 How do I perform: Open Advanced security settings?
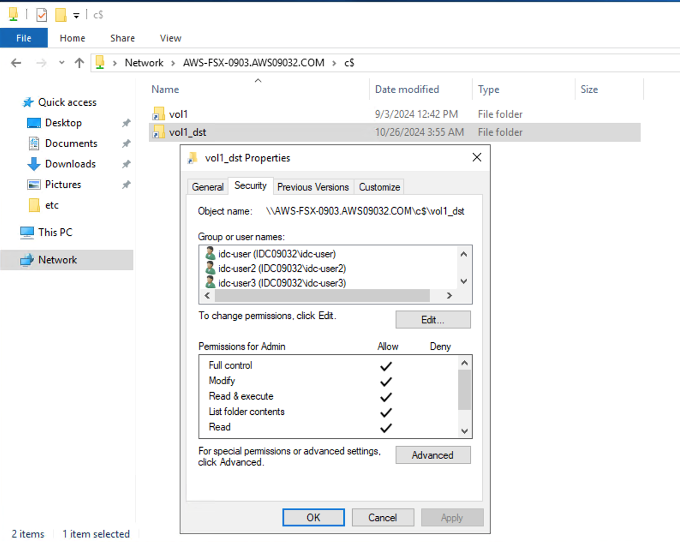point(433,455)
